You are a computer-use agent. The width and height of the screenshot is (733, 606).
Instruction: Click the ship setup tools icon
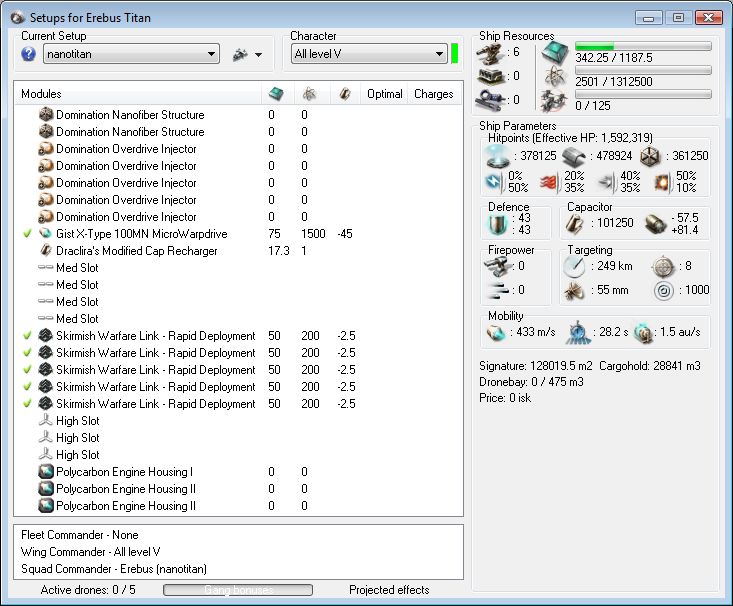[240, 55]
